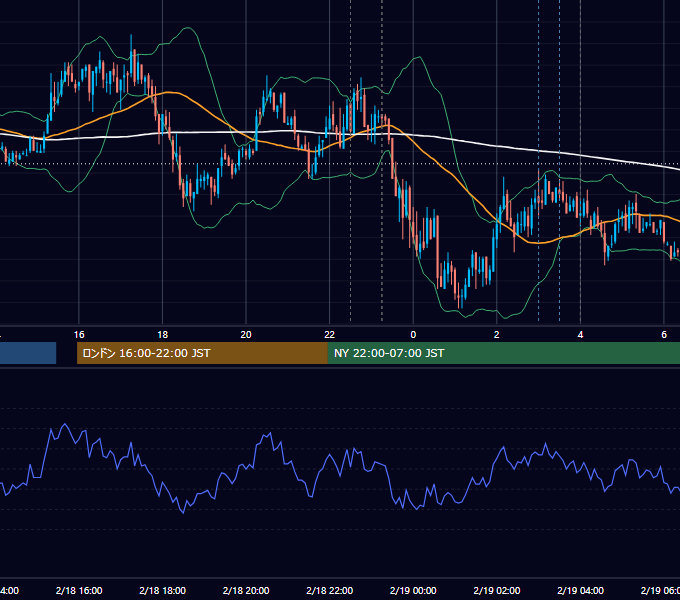Click the 4 hour axis label

point(580,334)
